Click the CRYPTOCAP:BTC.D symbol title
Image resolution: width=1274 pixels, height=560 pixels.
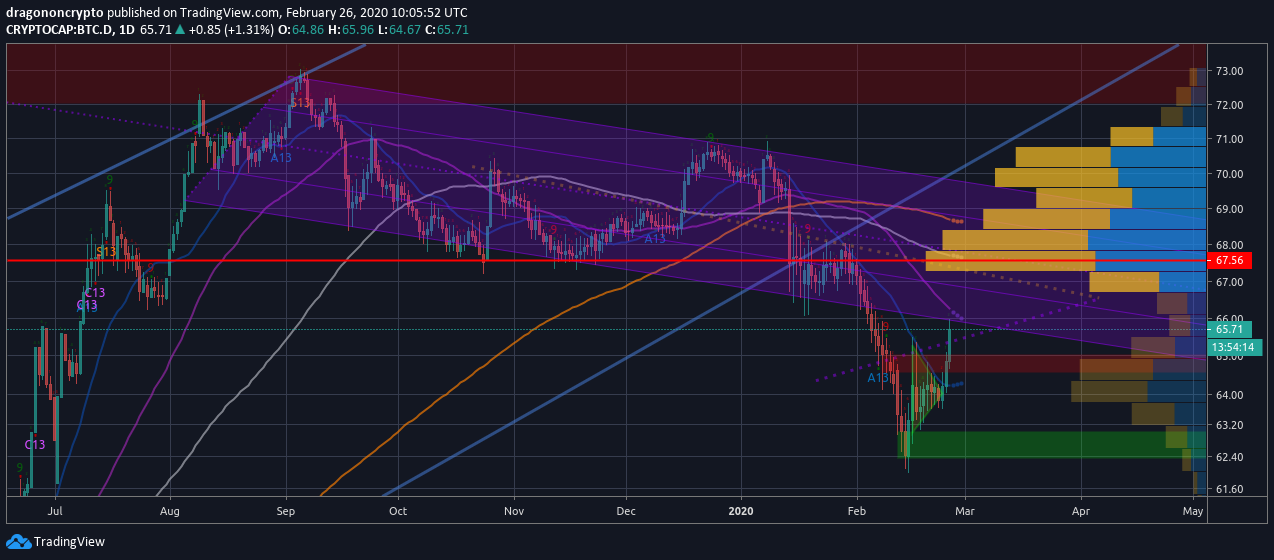[x=58, y=30]
